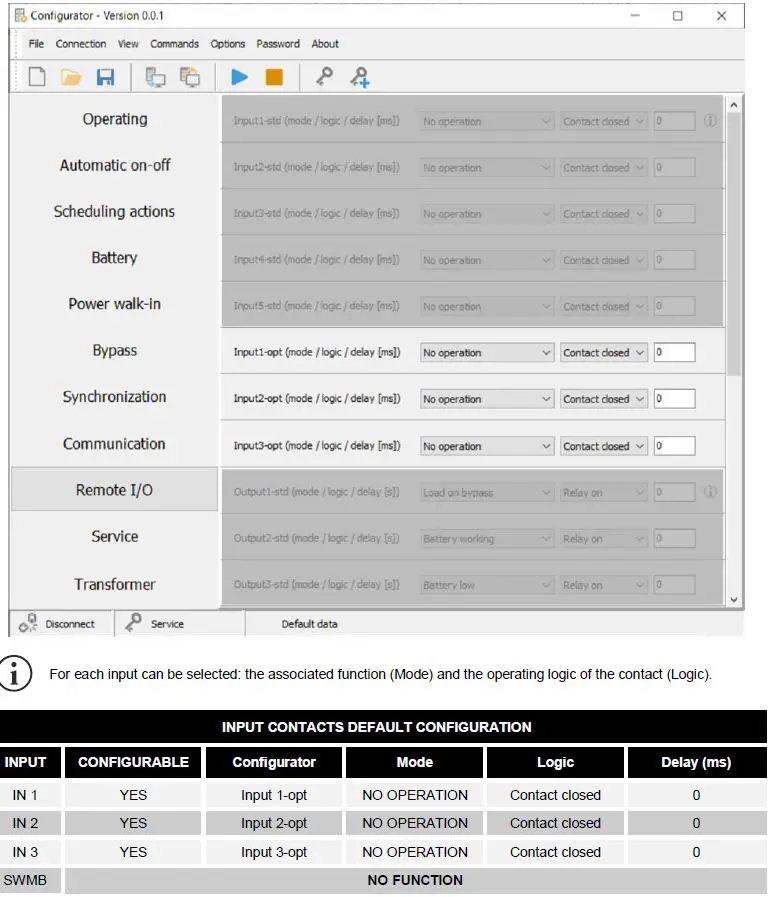Stop with the orange square icon
Image resolution: width=770 pixels, height=897 pixels.
[274, 77]
